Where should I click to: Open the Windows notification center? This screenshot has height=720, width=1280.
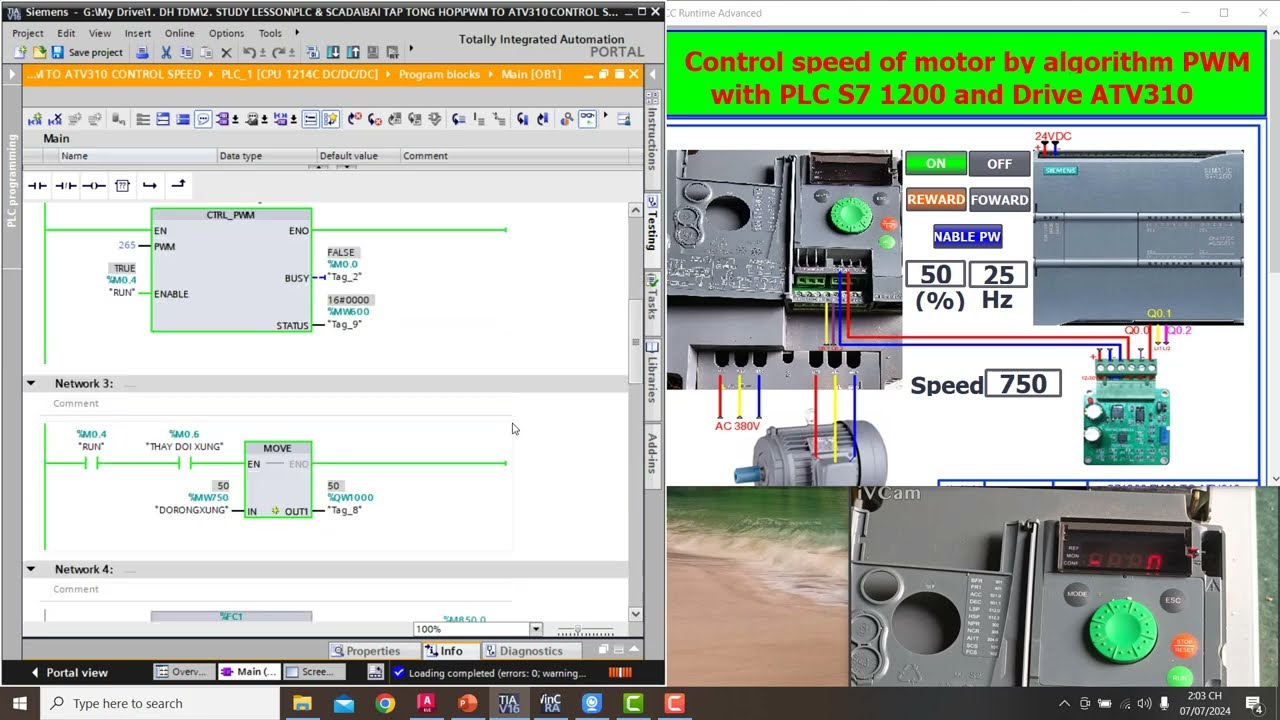(1253, 703)
